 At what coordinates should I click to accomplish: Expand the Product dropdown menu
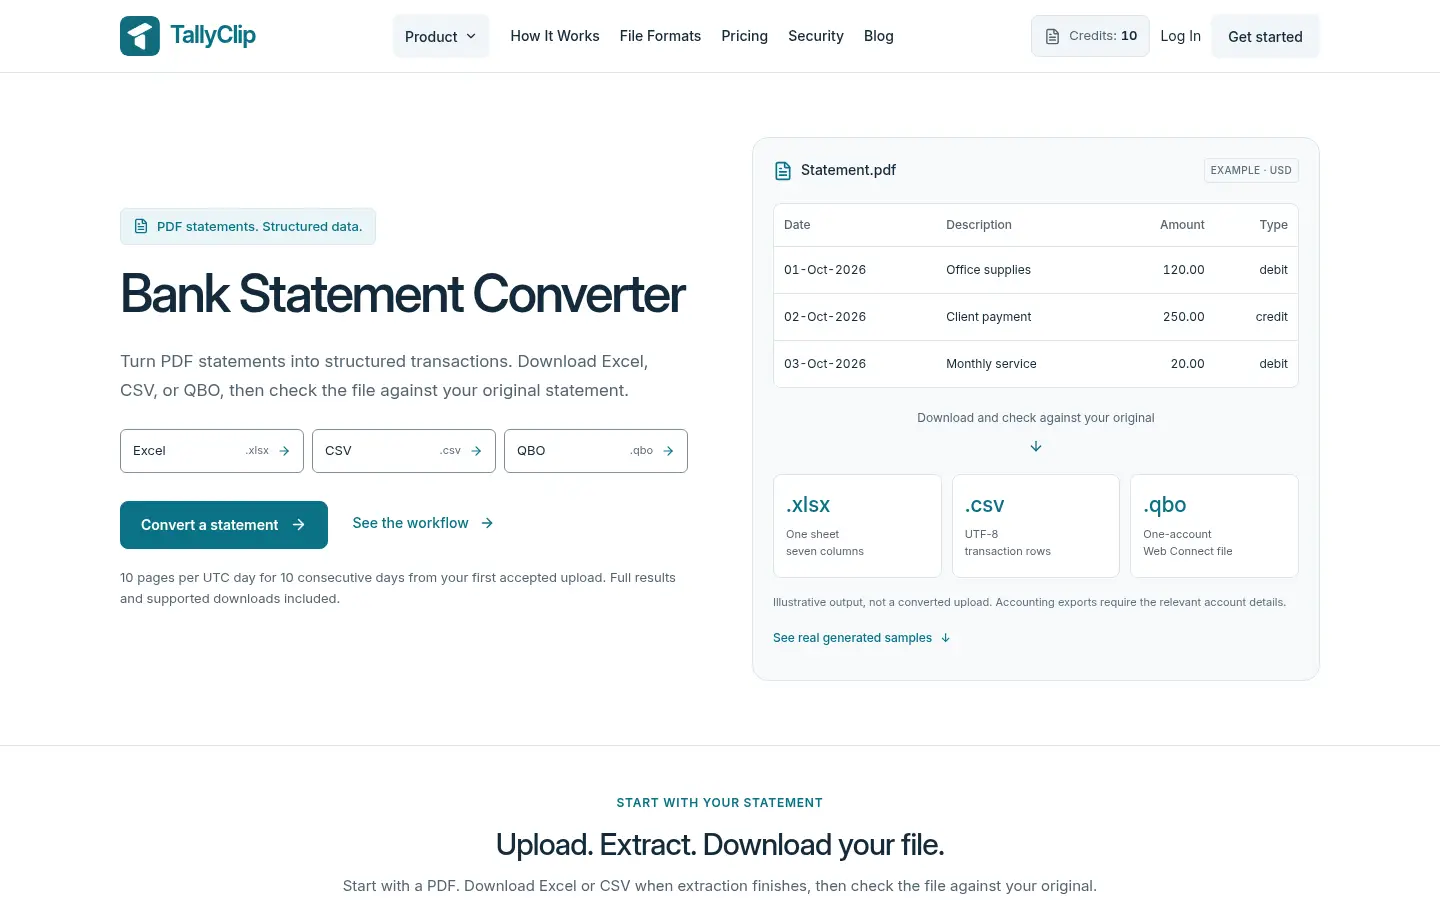pos(441,36)
